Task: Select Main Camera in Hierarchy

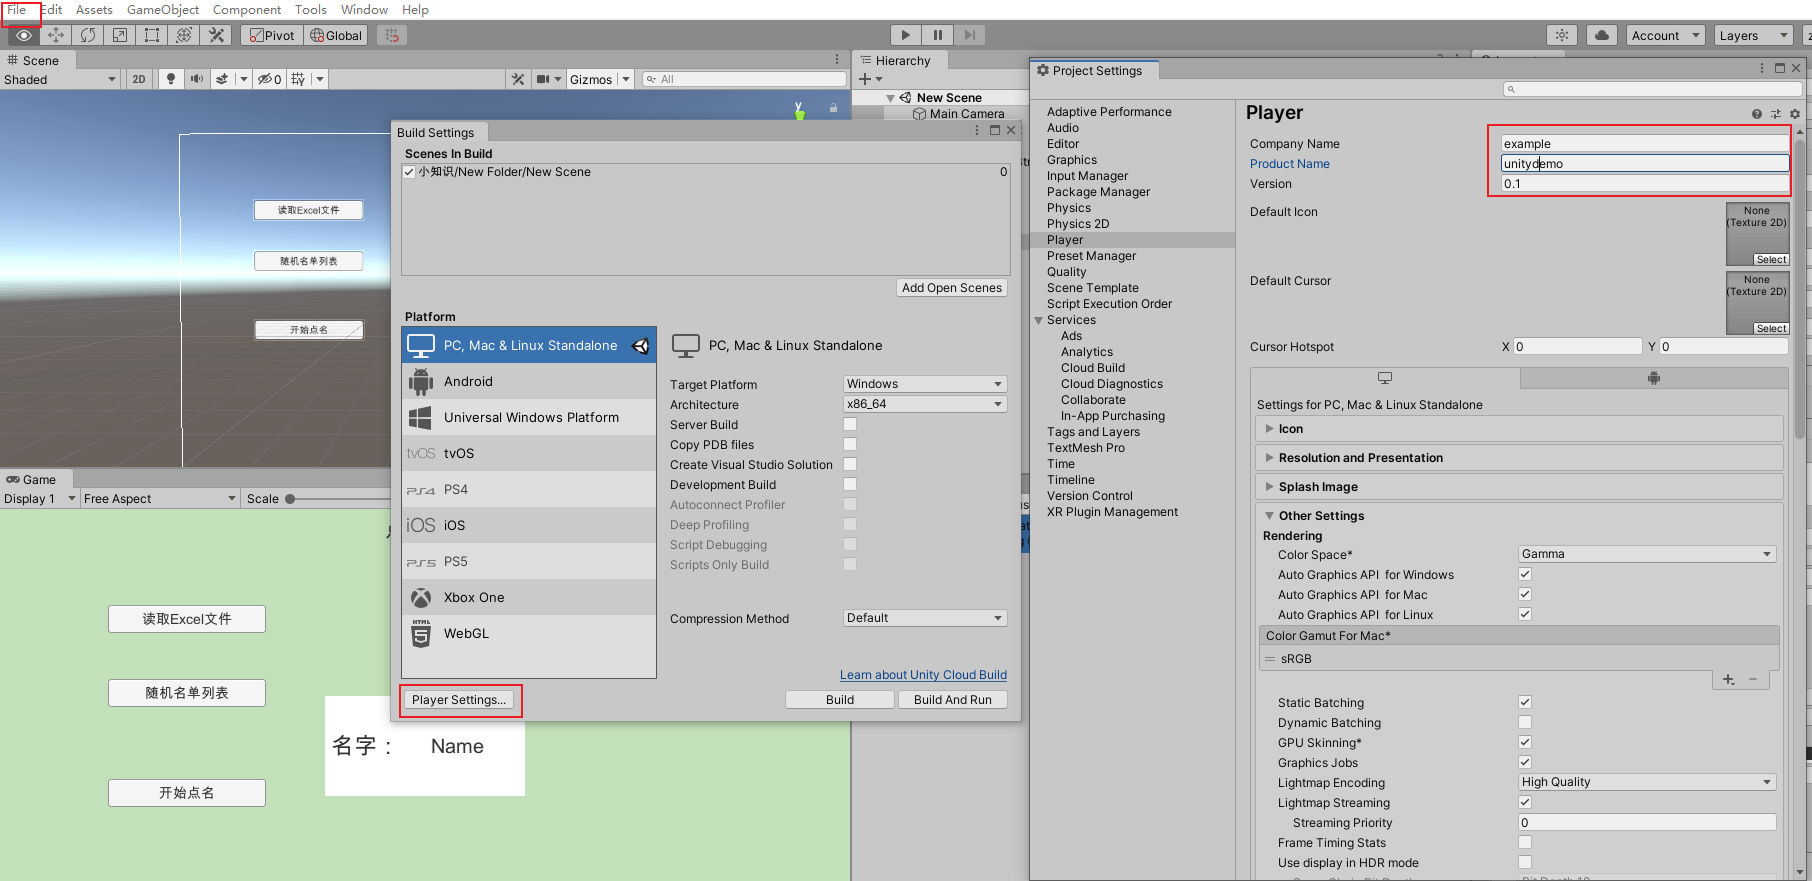Action: 966,114
